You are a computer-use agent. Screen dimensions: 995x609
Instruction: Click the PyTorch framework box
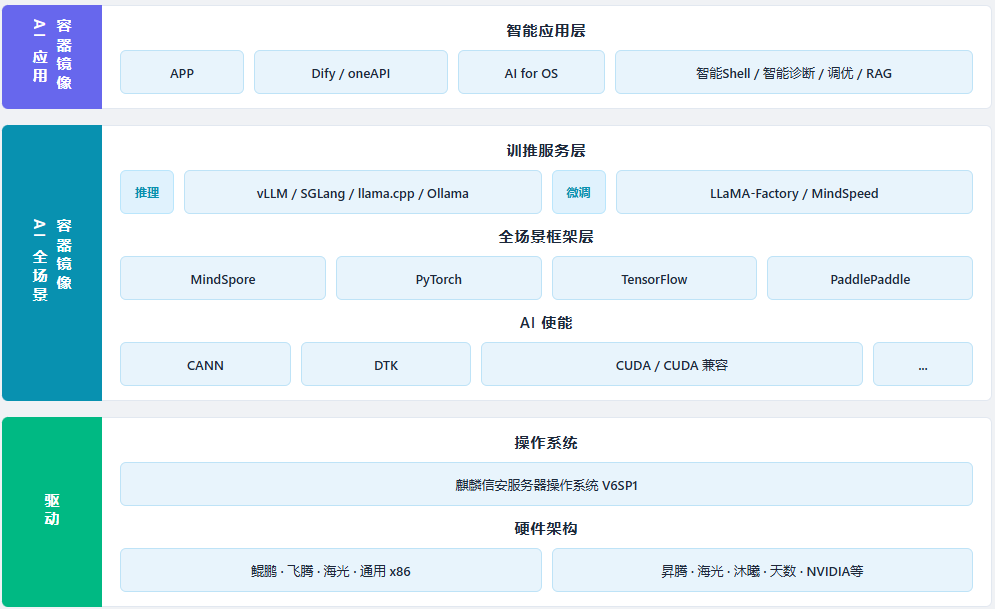point(439,278)
